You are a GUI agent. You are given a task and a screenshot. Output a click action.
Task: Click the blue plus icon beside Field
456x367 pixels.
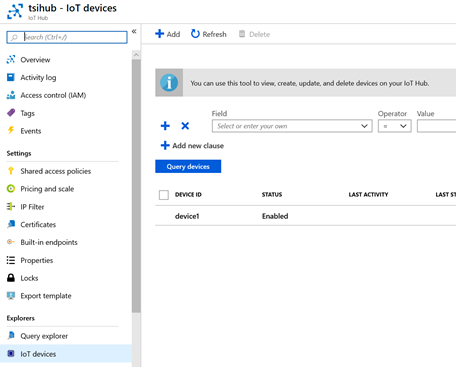pyautogui.click(x=165, y=126)
